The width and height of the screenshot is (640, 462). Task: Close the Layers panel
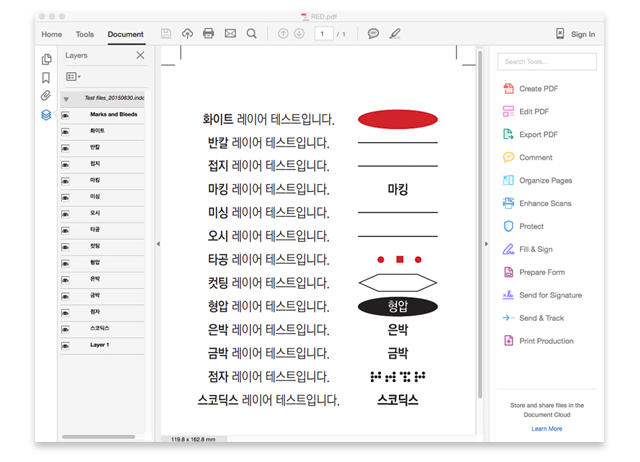pyautogui.click(x=140, y=55)
